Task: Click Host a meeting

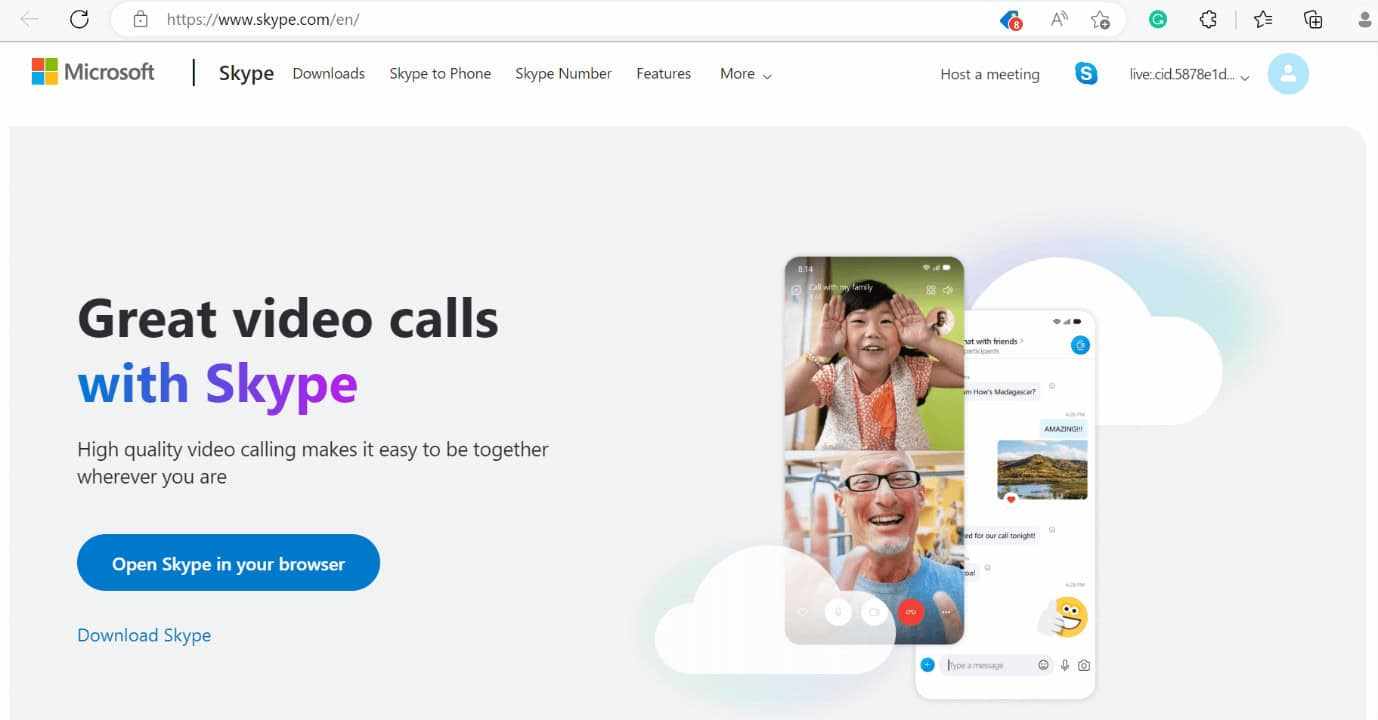Action: coord(990,74)
